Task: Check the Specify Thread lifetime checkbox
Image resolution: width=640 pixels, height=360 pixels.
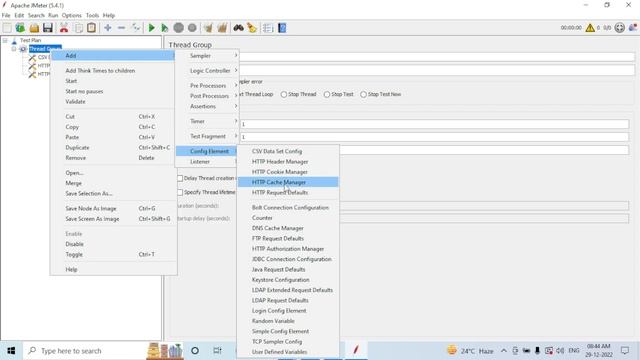Action: (180, 192)
